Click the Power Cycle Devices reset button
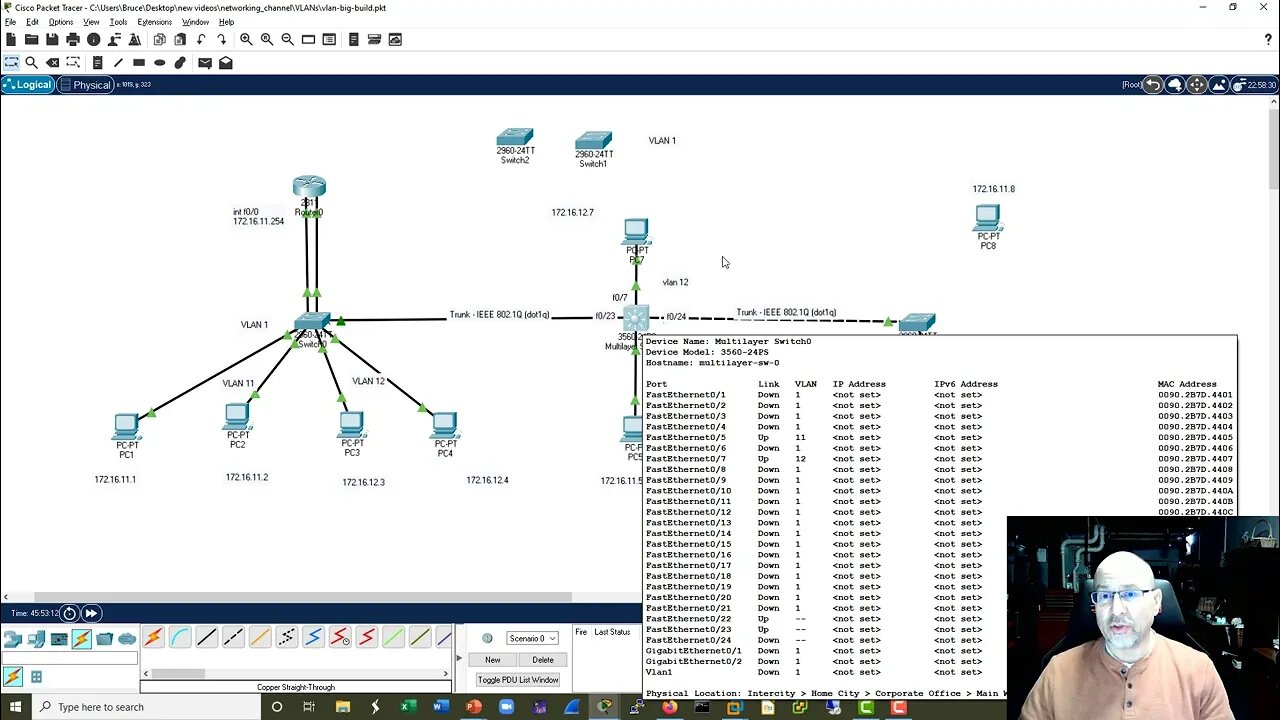1280x720 pixels. click(x=70, y=613)
